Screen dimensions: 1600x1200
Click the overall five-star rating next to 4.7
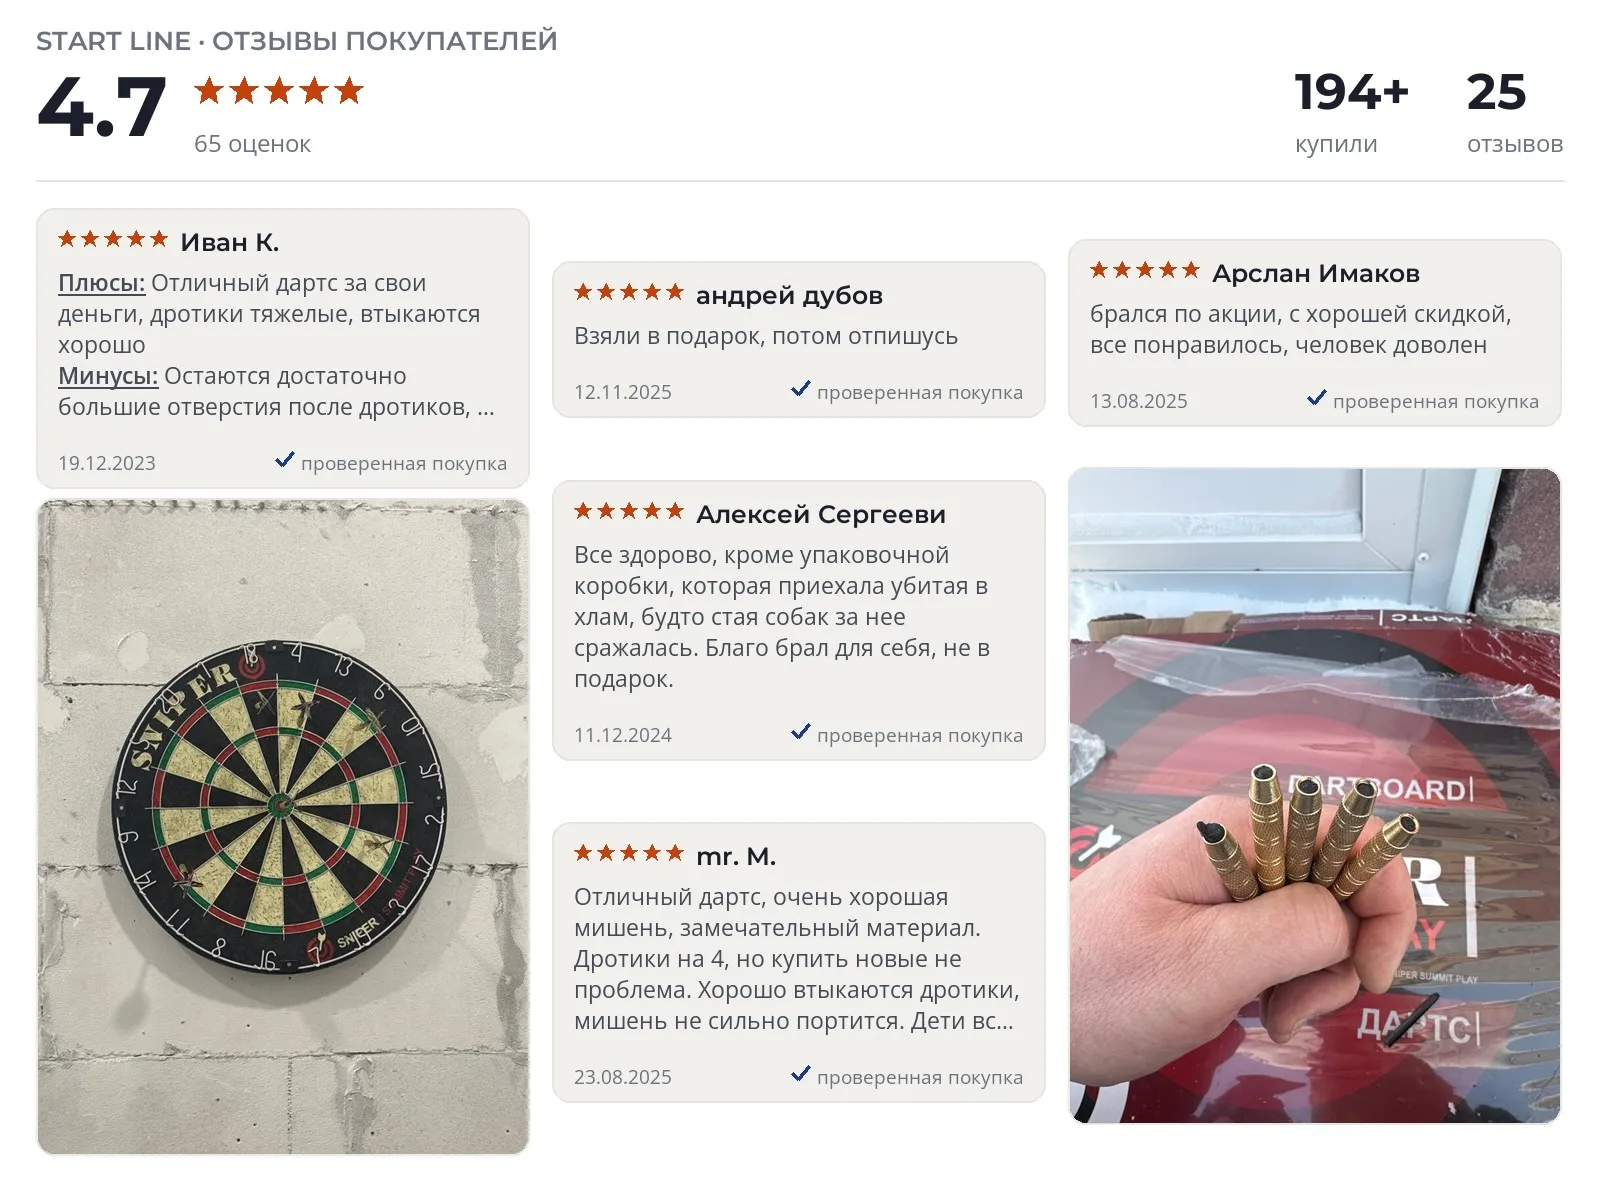(279, 91)
